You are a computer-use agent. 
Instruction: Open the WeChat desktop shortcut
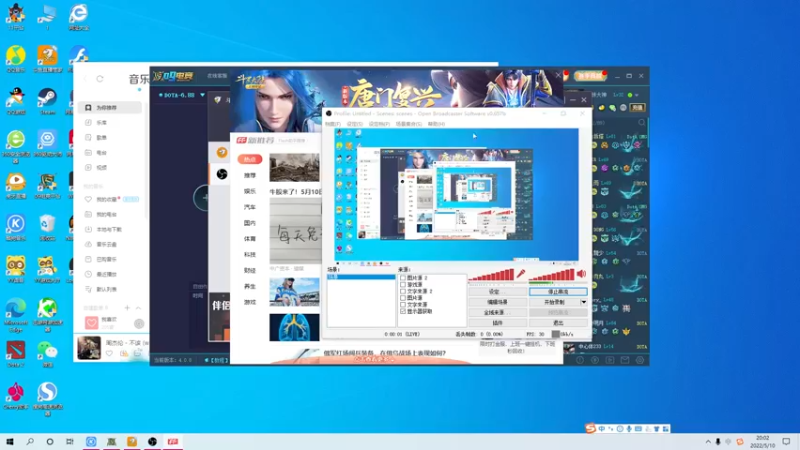pos(47,354)
